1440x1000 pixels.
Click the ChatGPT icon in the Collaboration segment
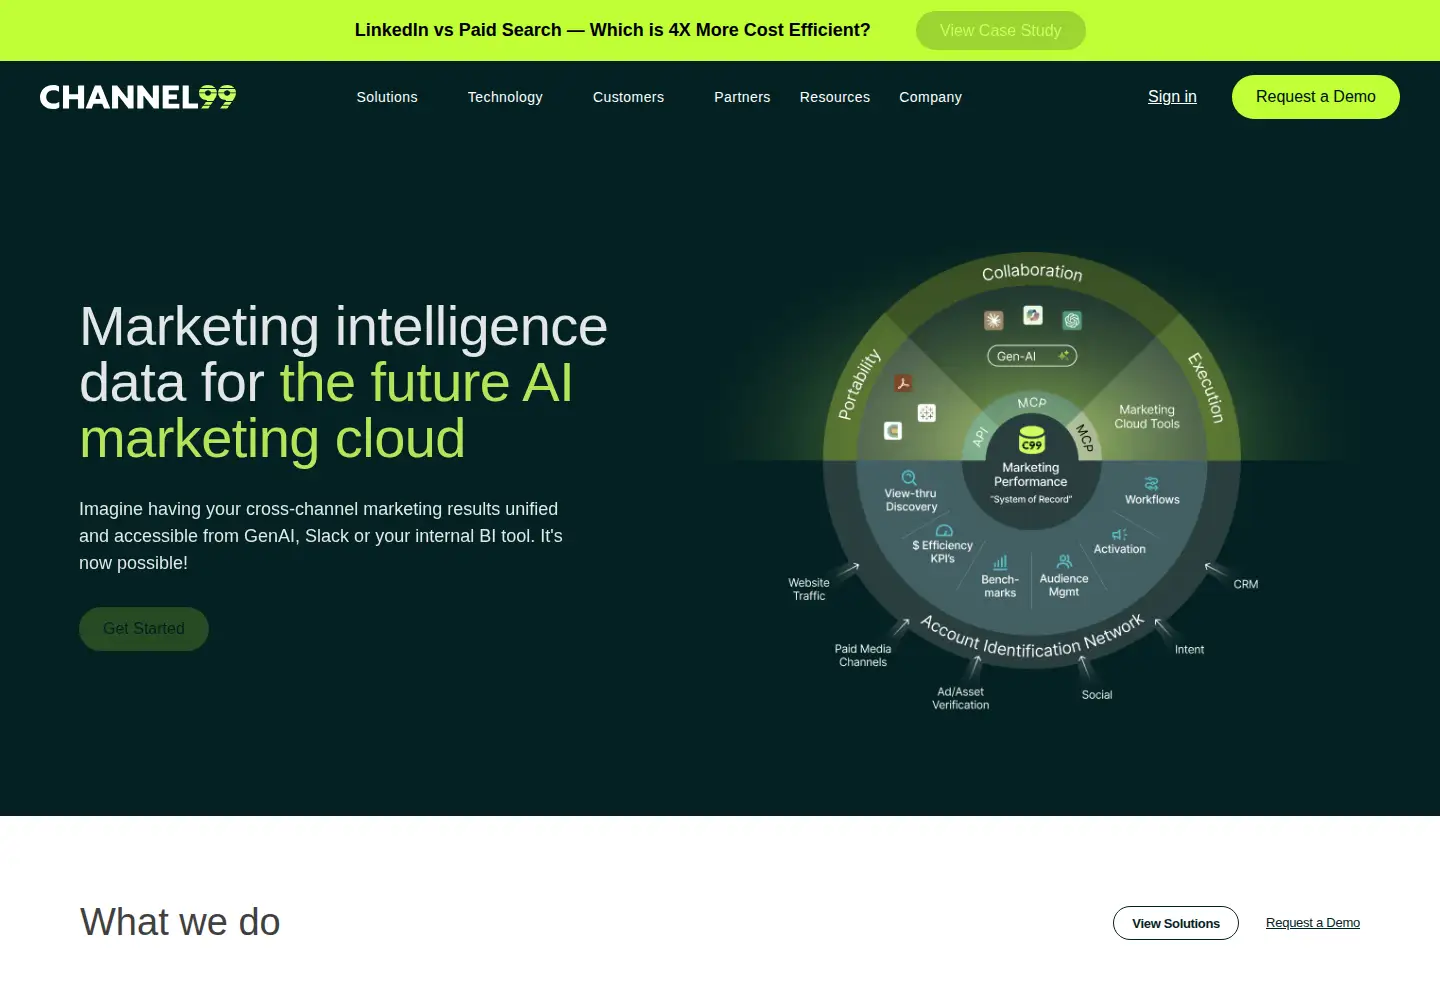coord(1072,320)
